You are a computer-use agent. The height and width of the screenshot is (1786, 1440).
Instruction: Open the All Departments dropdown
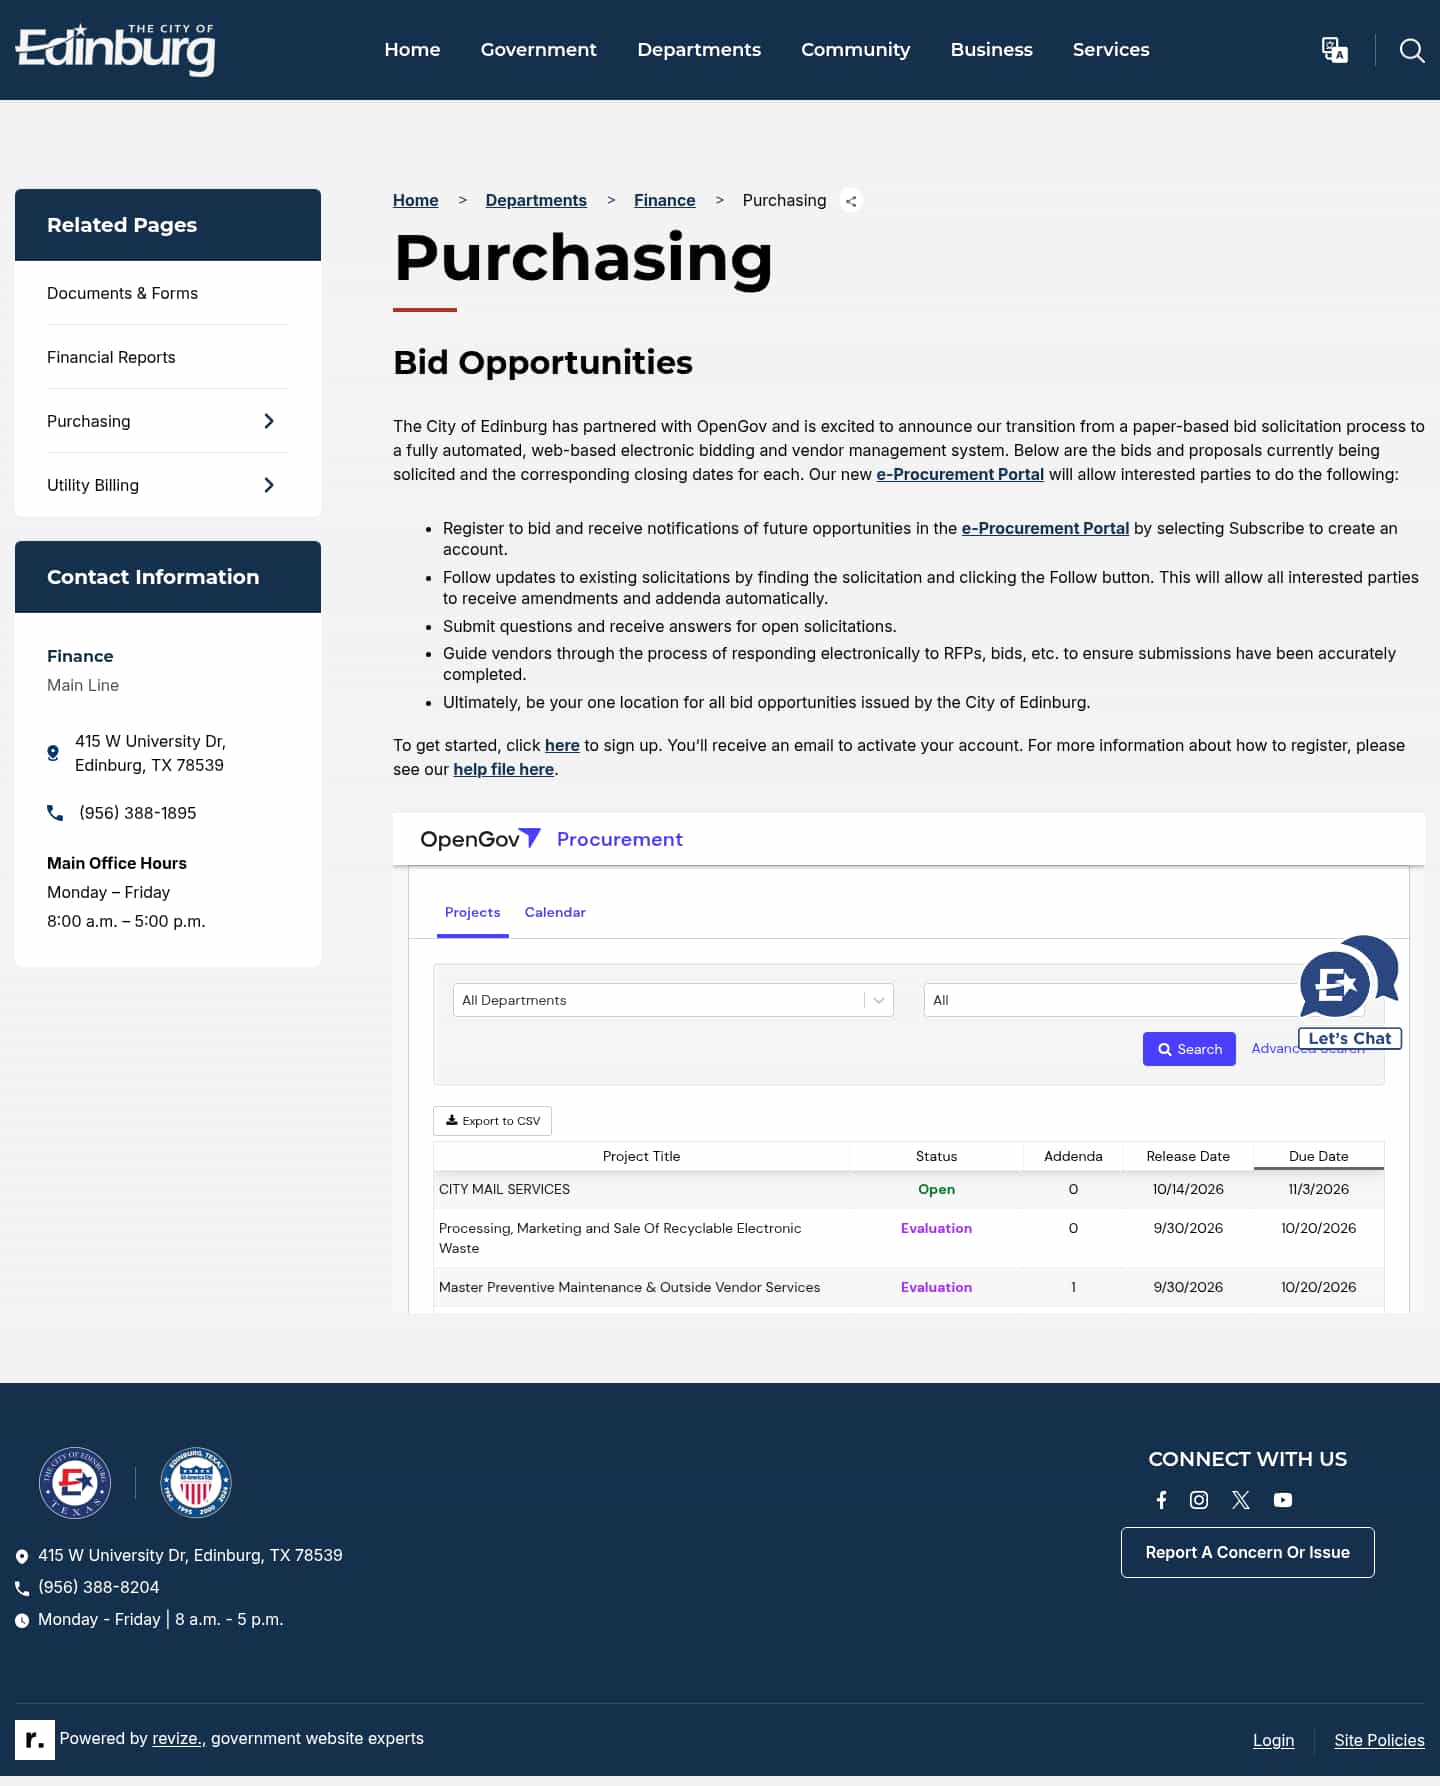click(x=673, y=1000)
